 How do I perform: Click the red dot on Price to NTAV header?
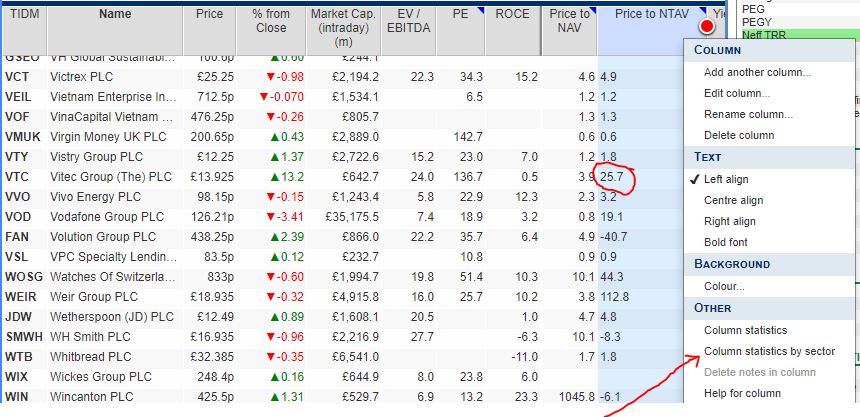click(x=707, y=26)
